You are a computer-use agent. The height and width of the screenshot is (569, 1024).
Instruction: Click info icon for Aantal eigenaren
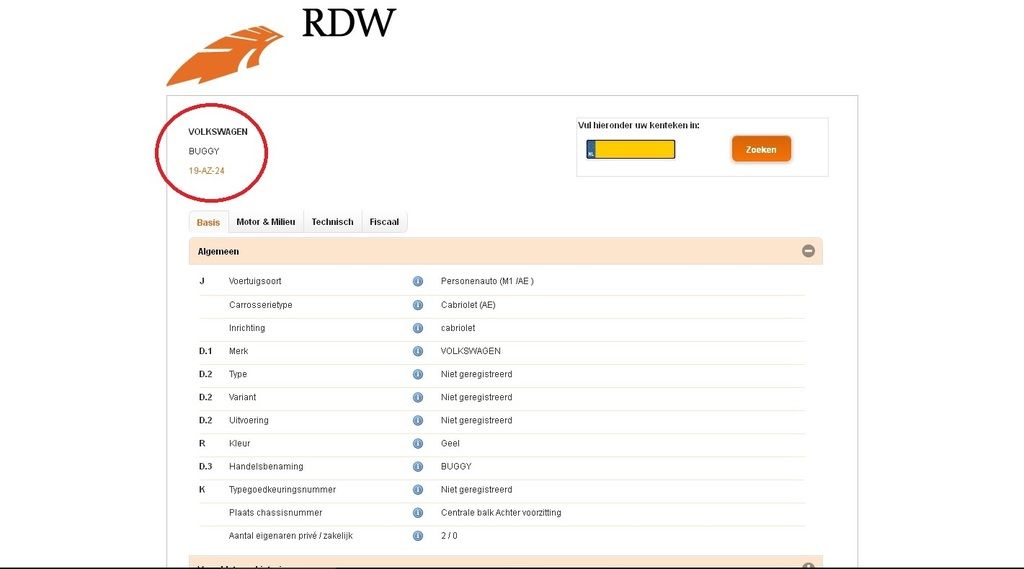pos(418,536)
